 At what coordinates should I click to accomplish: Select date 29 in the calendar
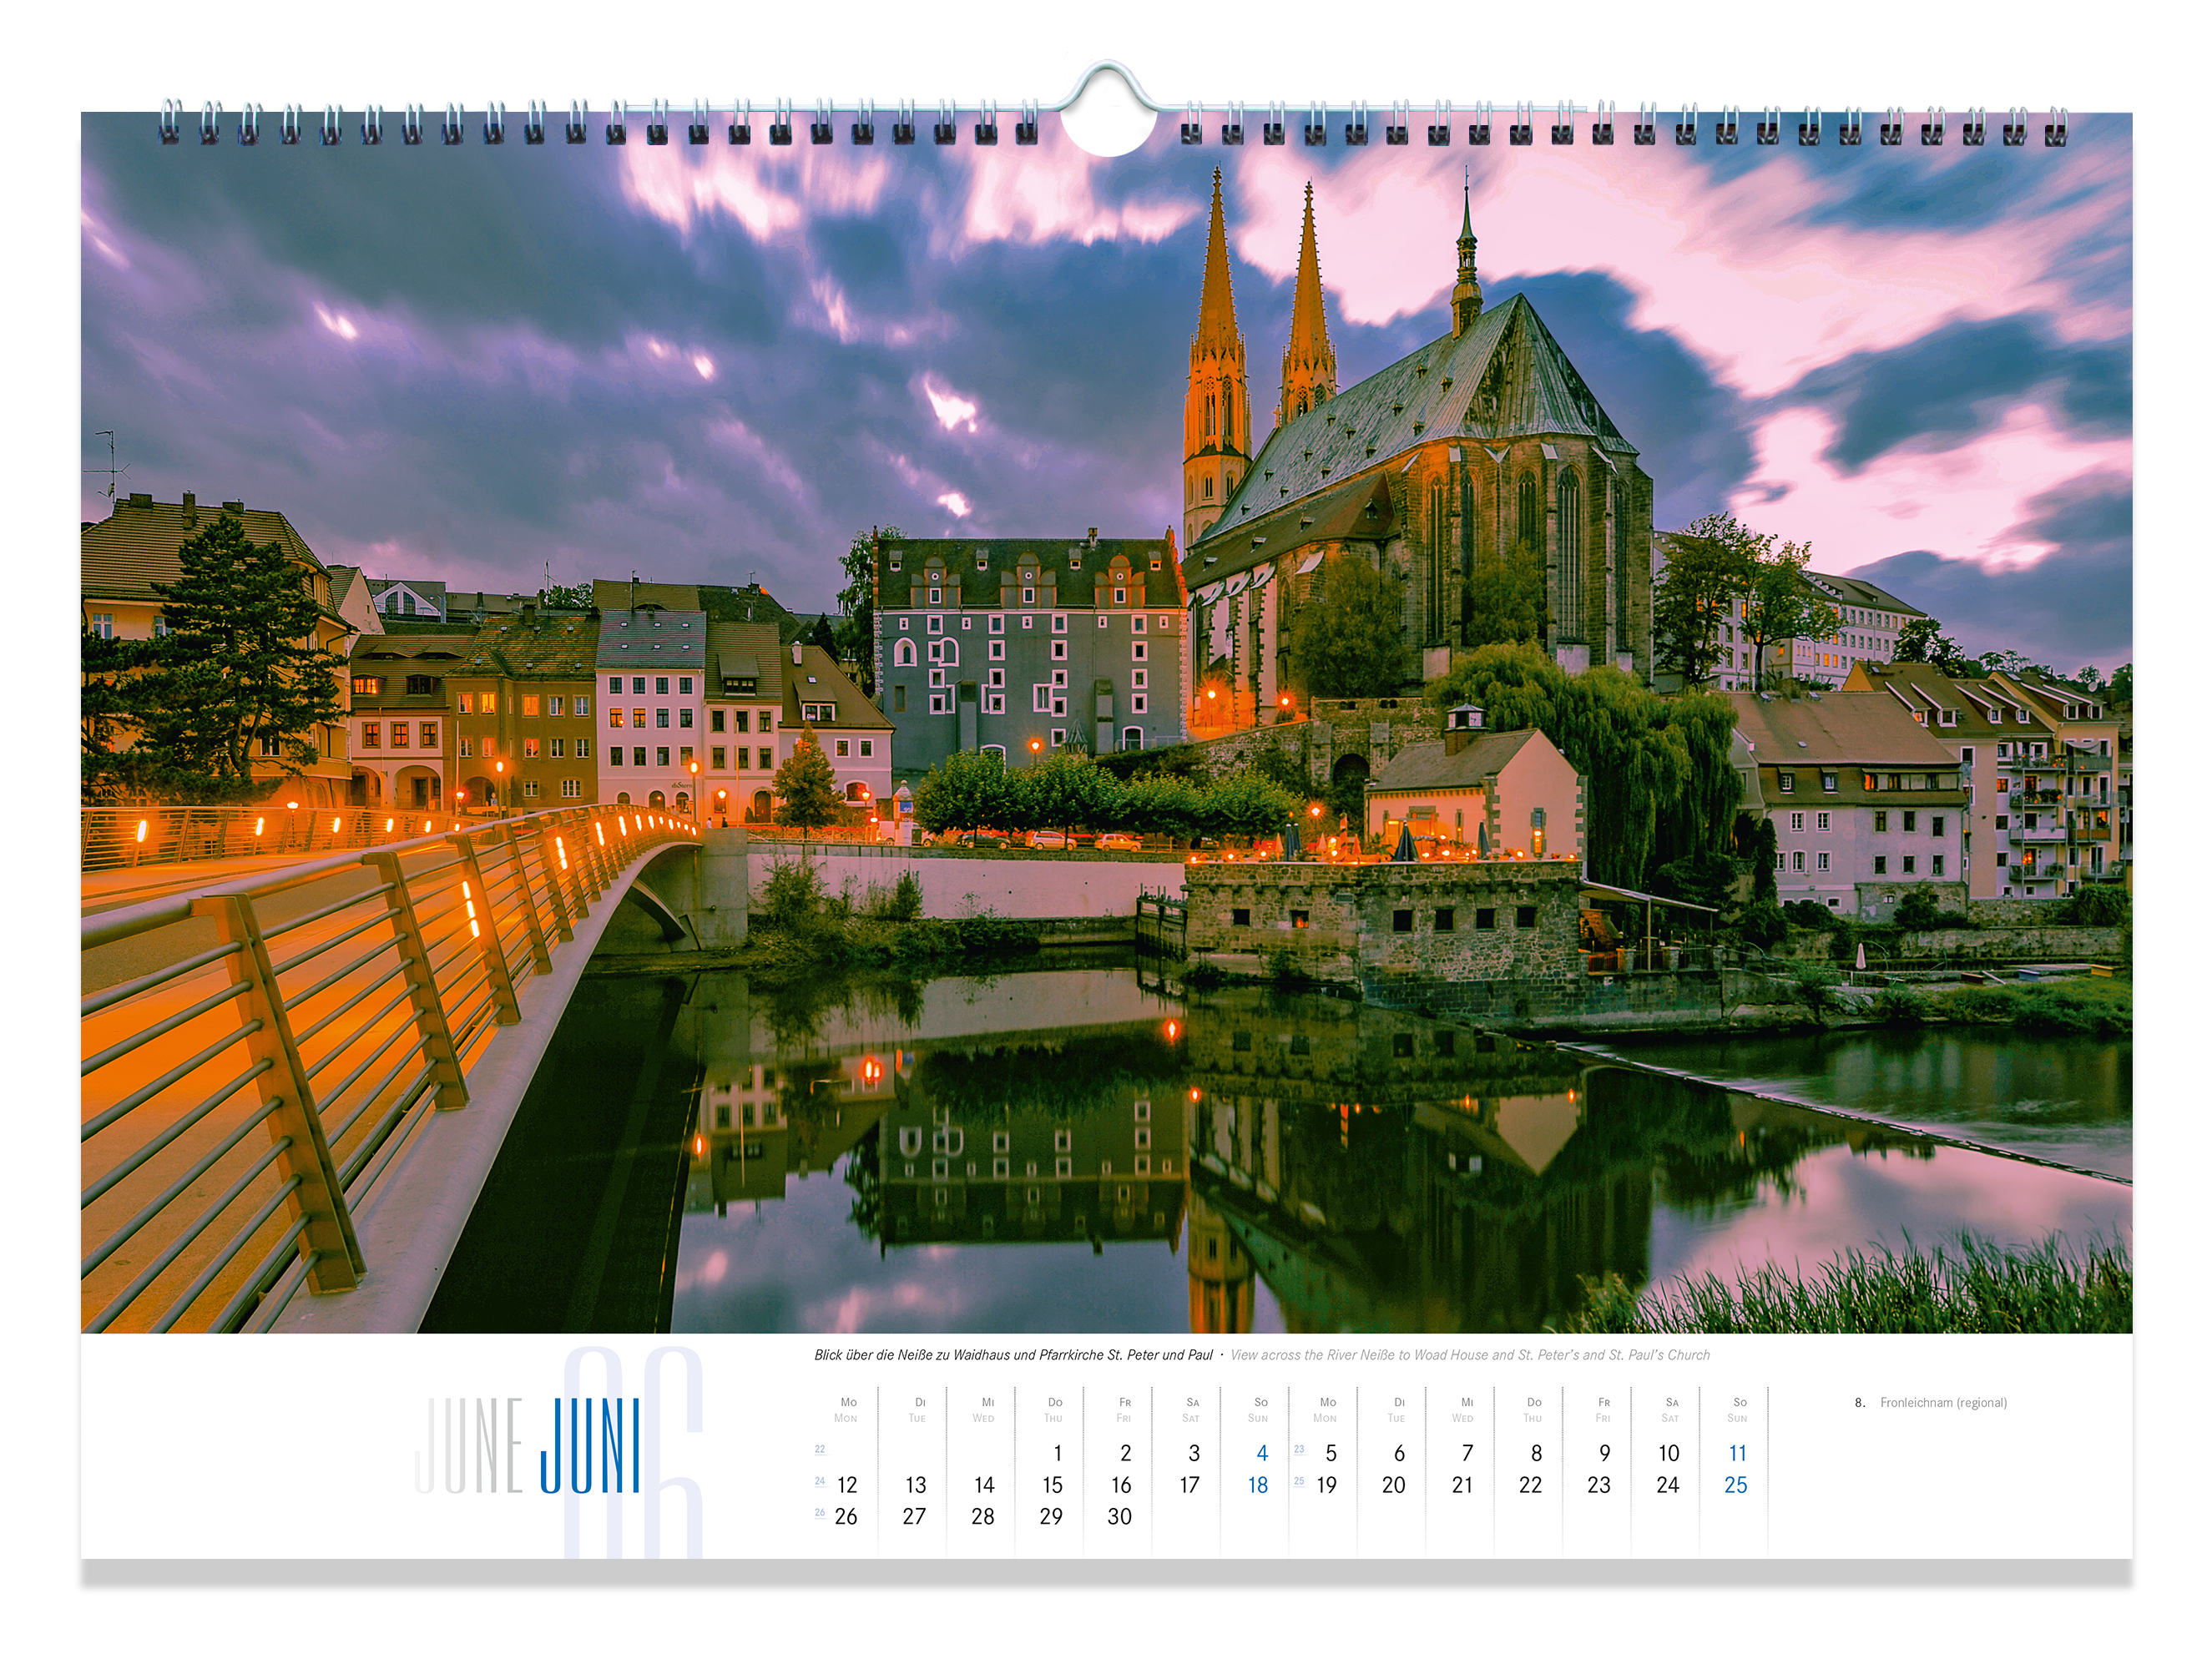click(x=1051, y=1516)
